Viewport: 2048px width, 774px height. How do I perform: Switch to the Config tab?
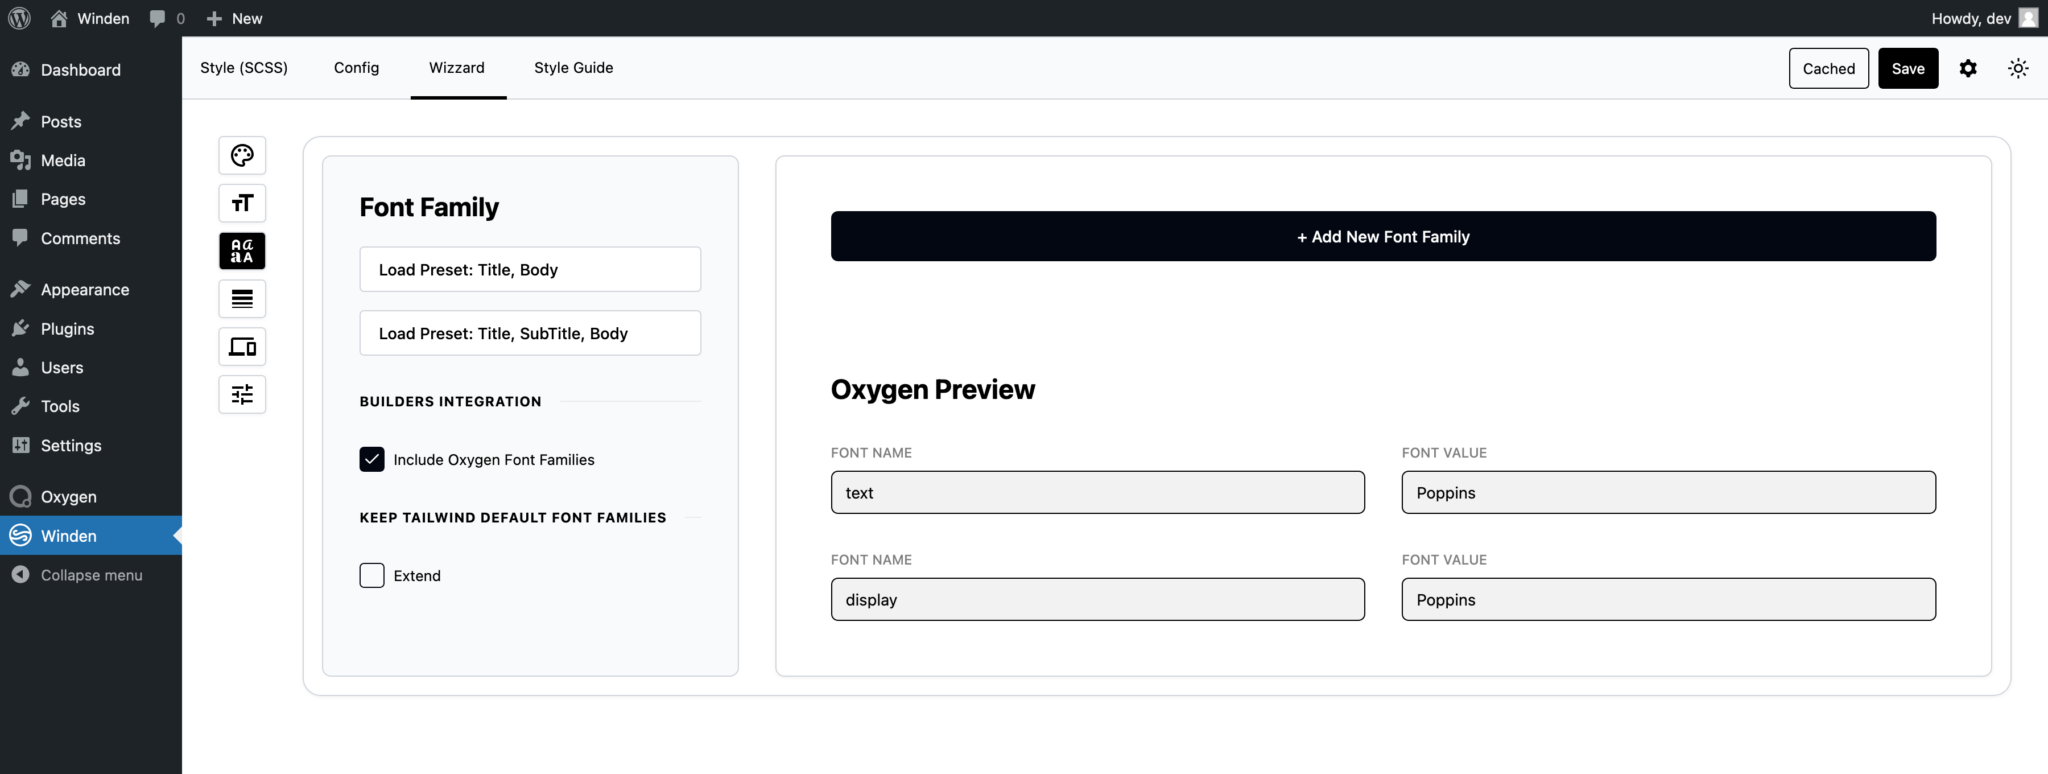click(357, 68)
